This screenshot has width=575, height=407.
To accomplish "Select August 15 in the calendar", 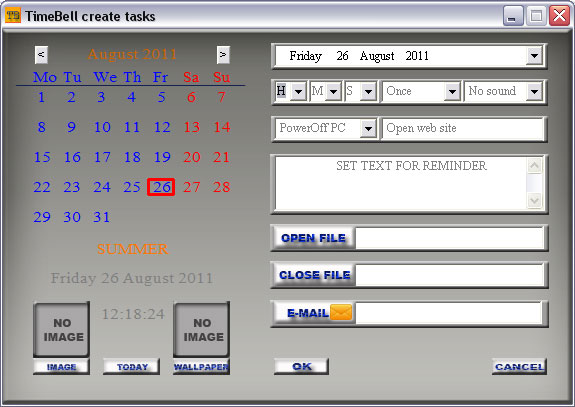I will pyautogui.click(x=42, y=157).
